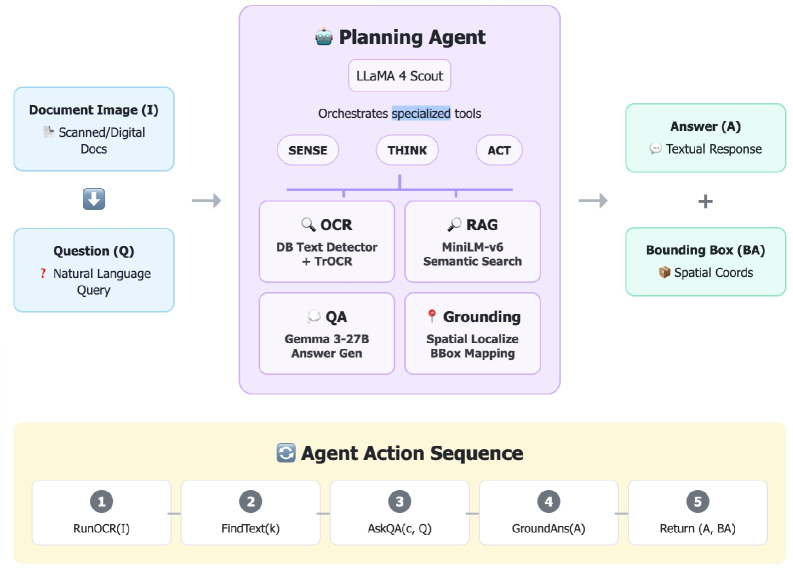Select the THINK pill

click(x=407, y=150)
